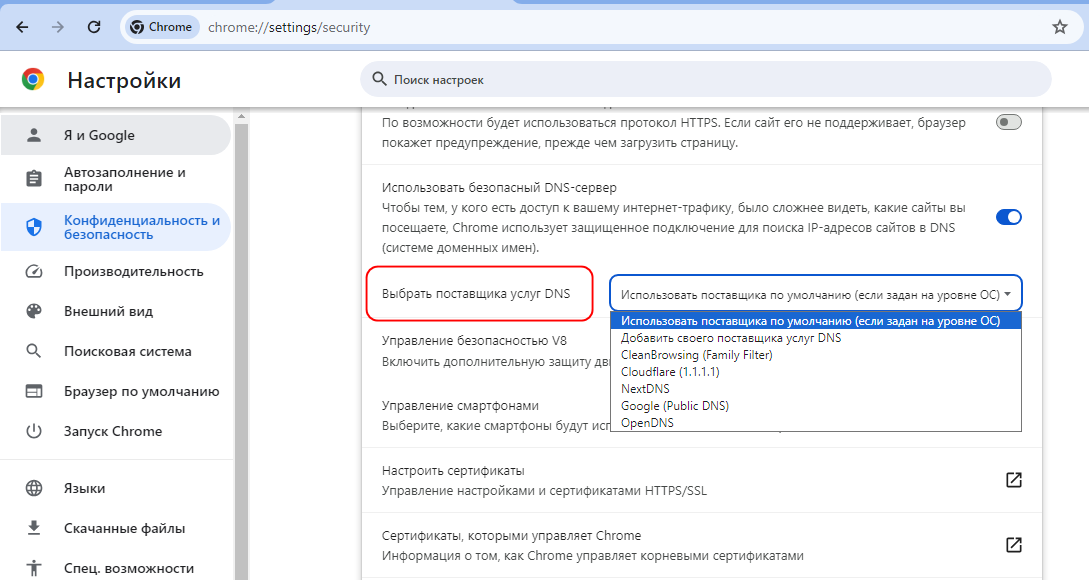The image size is (1089, 580).
Task: Open Сертификаты, которыми управляет Chrome row
Action: [x=701, y=545]
